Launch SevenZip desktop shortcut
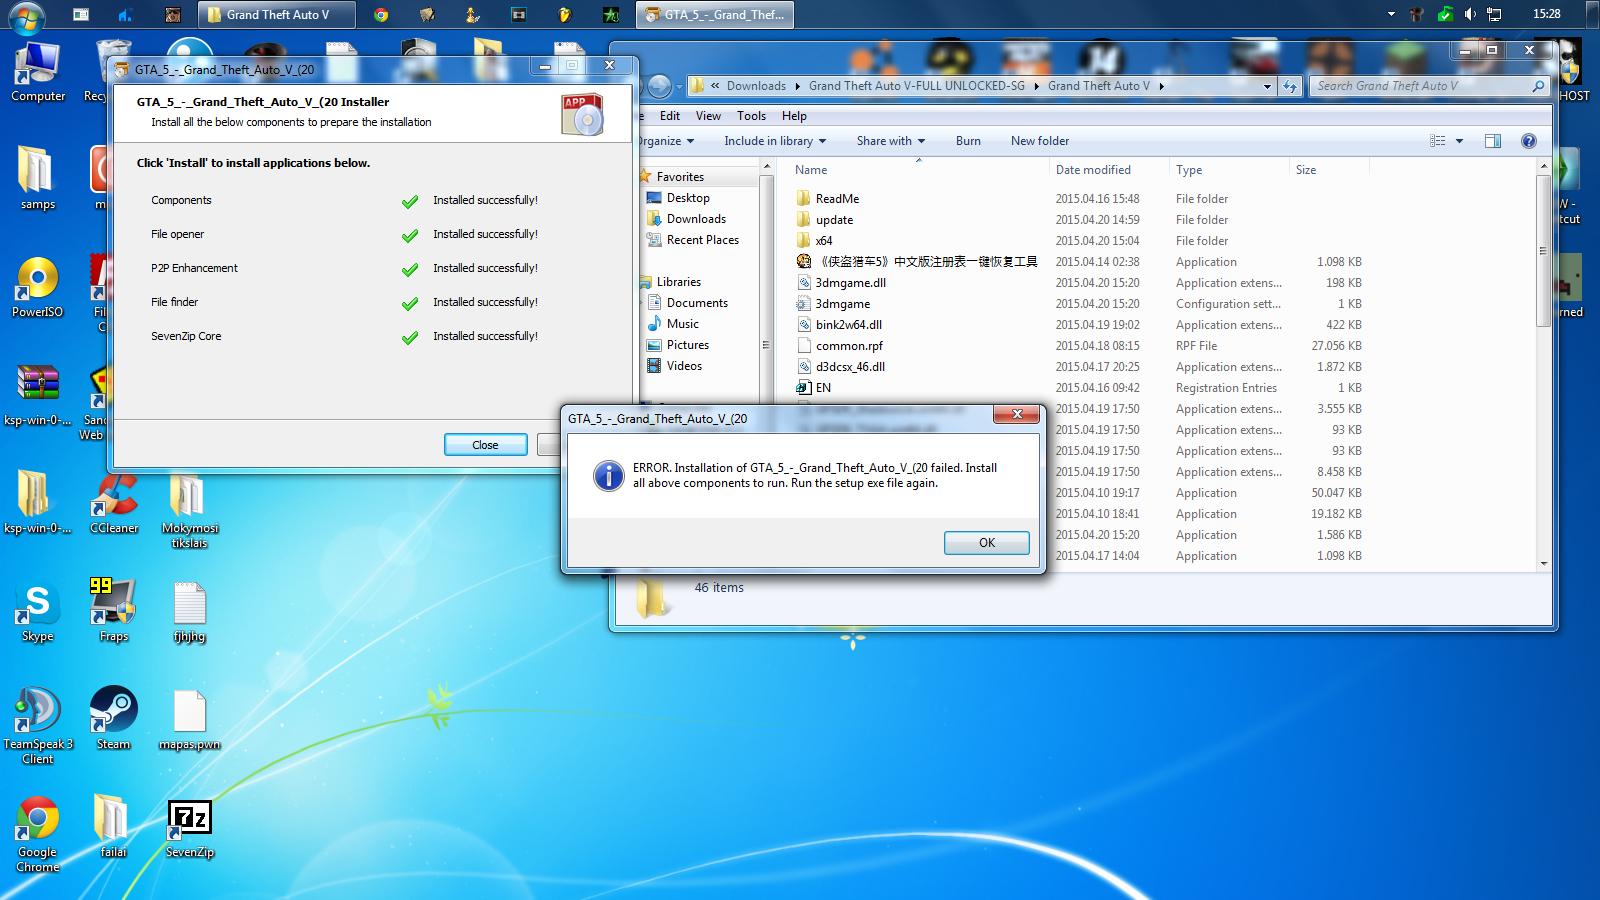The height and width of the screenshot is (900, 1600). click(x=189, y=829)
